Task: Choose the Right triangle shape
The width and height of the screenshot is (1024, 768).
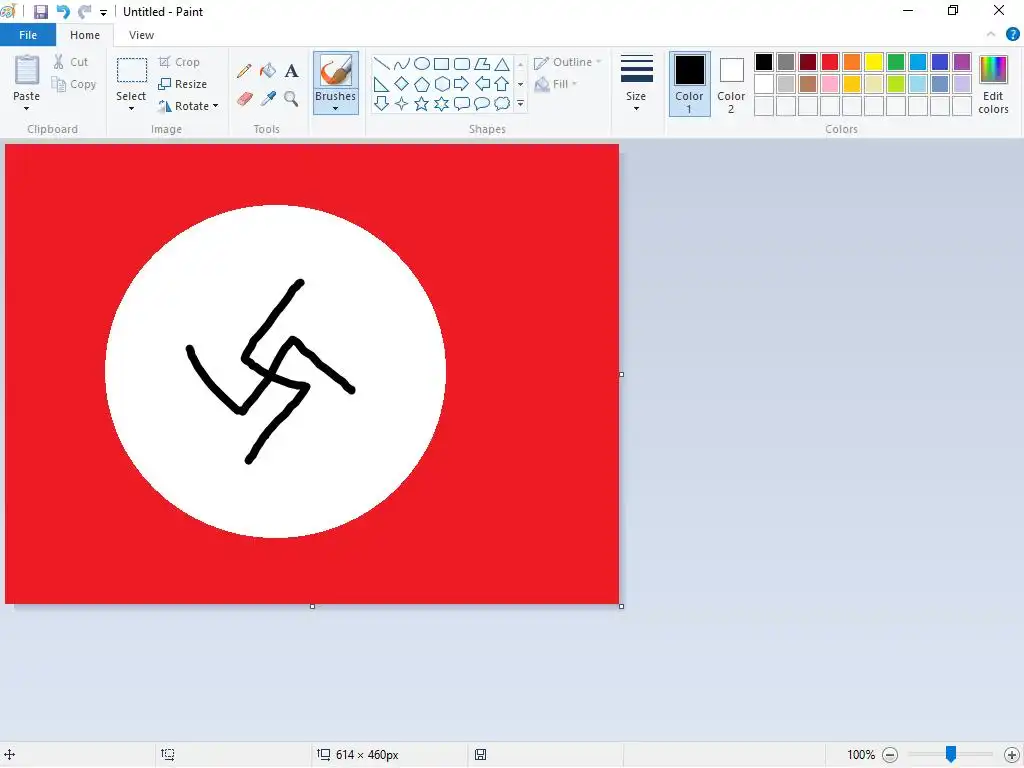Action: 381,84
